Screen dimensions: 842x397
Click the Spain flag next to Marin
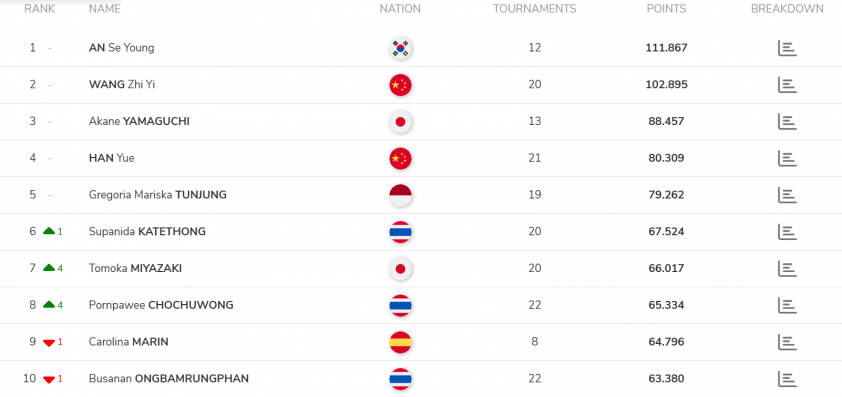pos(400,342)
